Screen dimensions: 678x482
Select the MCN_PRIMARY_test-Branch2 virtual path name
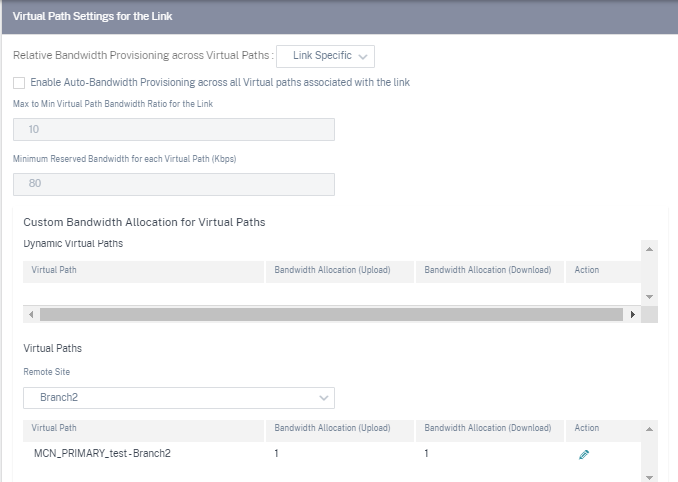pos(102,453)
